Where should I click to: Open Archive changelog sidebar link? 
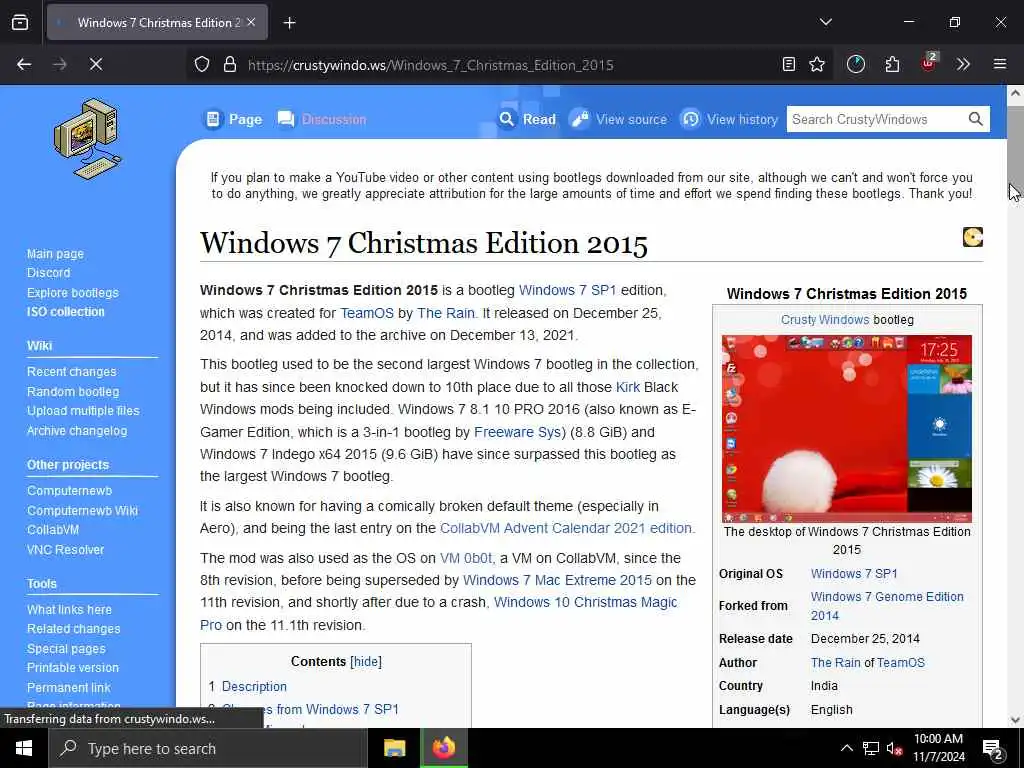pos(76,430)
